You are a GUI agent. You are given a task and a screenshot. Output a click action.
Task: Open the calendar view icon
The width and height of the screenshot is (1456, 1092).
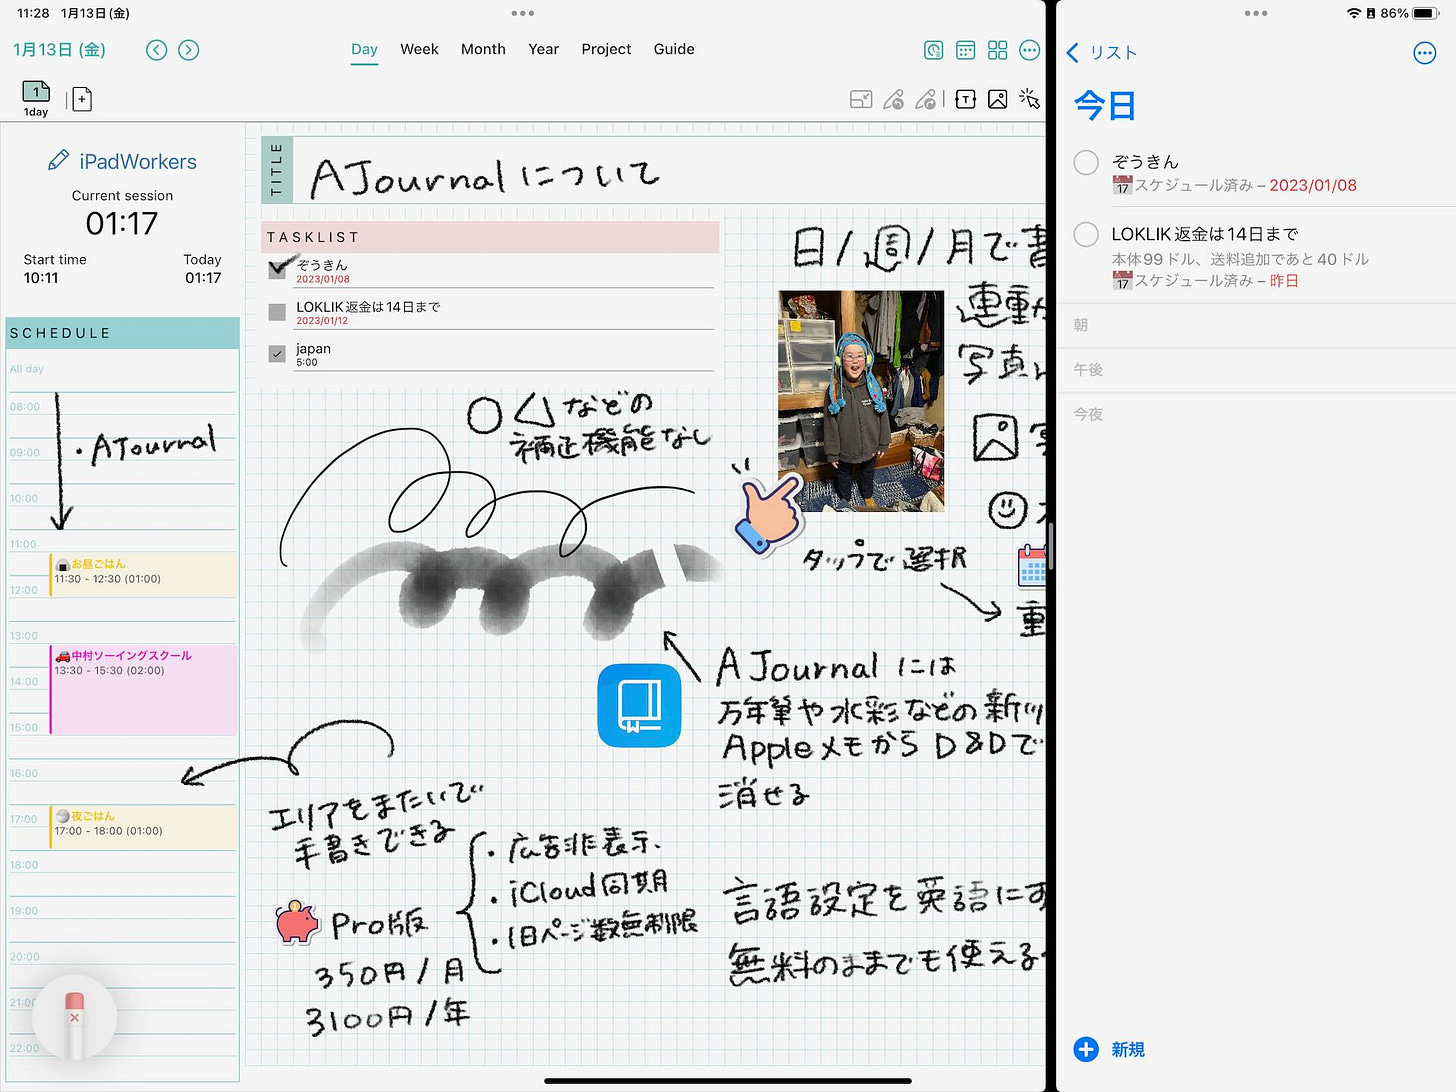pos(965,50)
